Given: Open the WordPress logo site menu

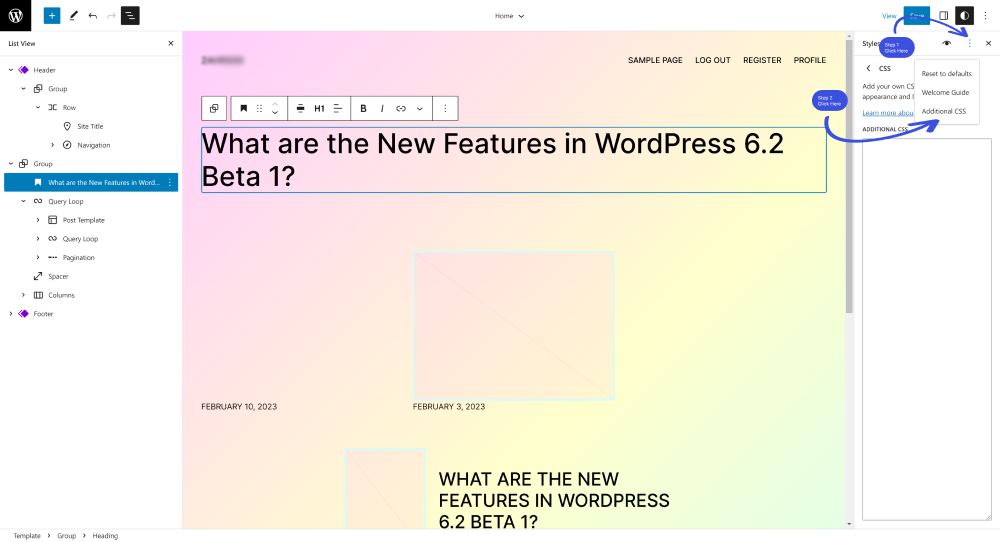Looking at the screenshot, I should tap(15, 15).
